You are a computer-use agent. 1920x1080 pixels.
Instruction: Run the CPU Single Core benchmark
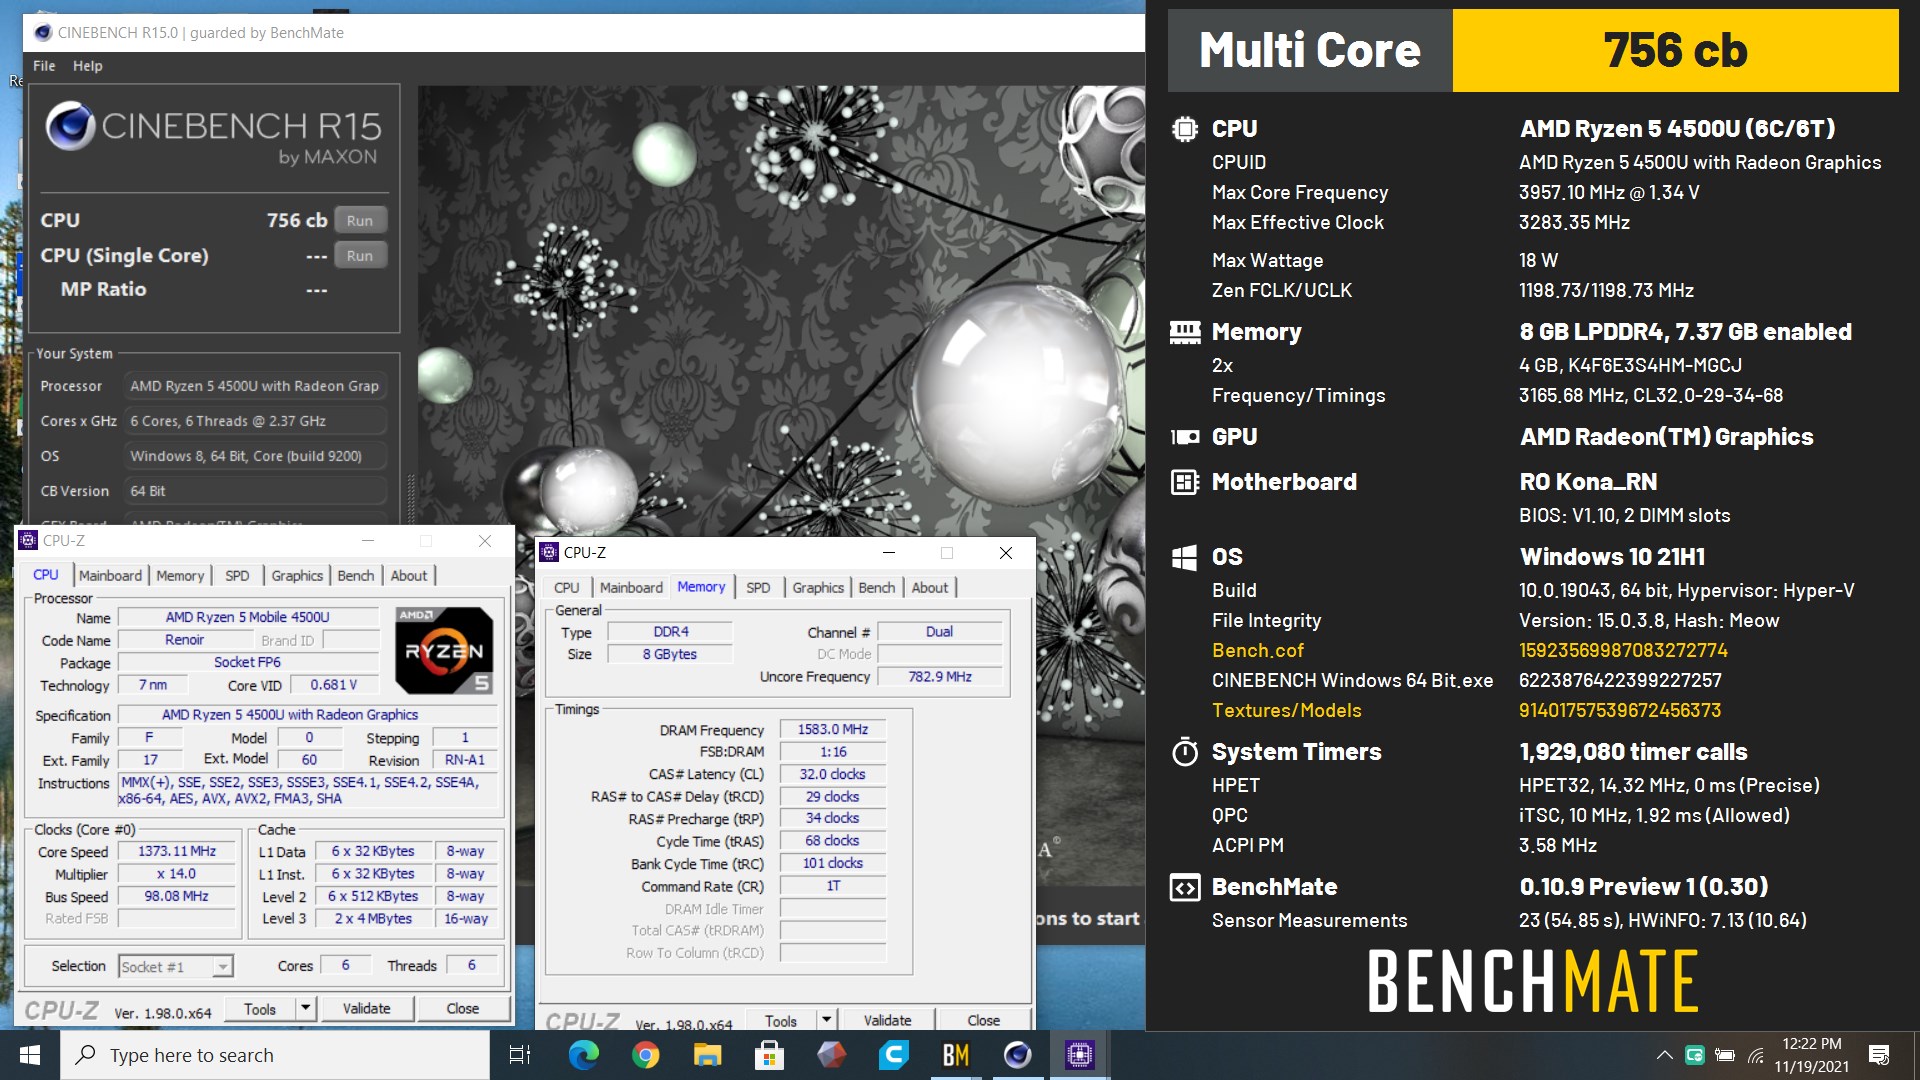click(360, 255)
